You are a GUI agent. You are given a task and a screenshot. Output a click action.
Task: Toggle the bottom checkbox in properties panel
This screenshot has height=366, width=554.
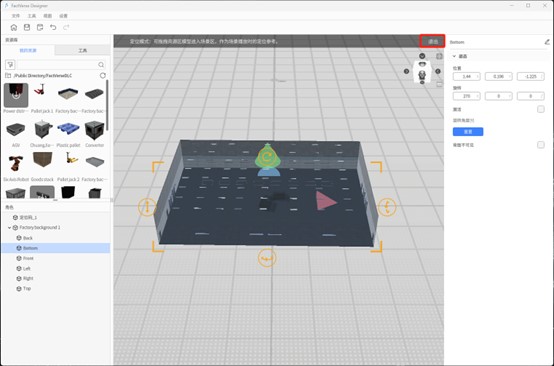click(541, 145)
